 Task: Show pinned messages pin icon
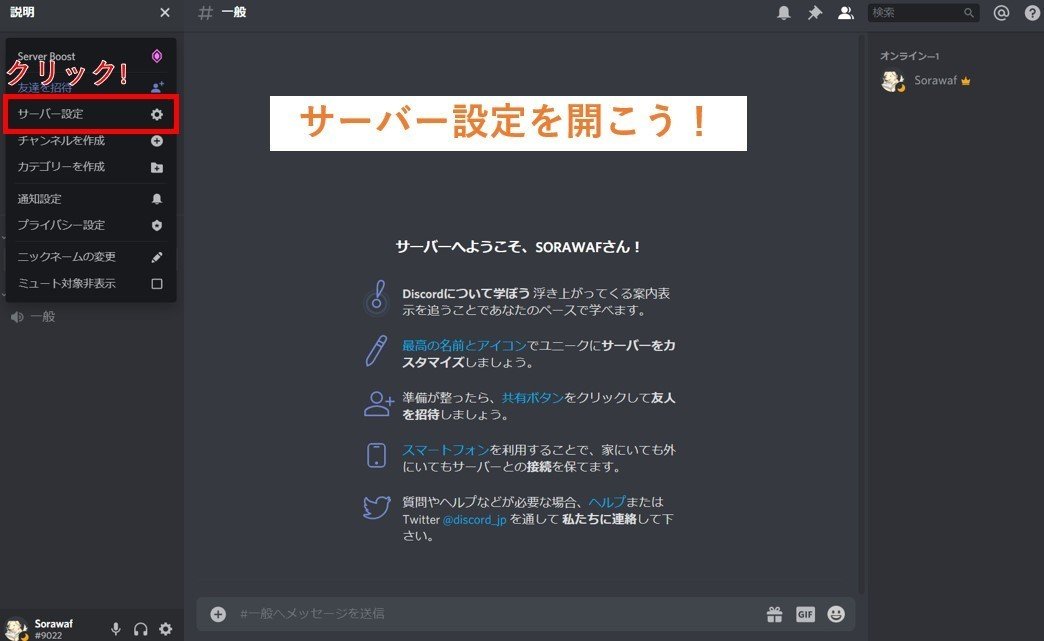[x=815, y=13]
